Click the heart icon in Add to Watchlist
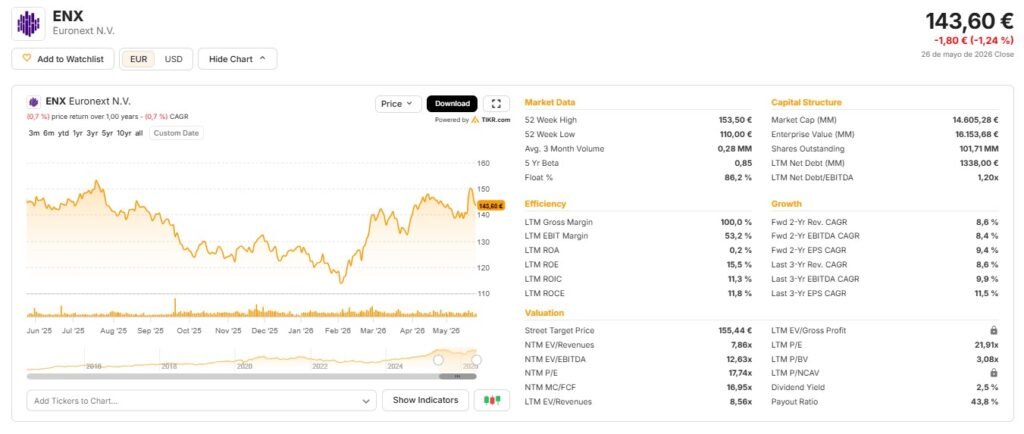 (x=27, y=59)
